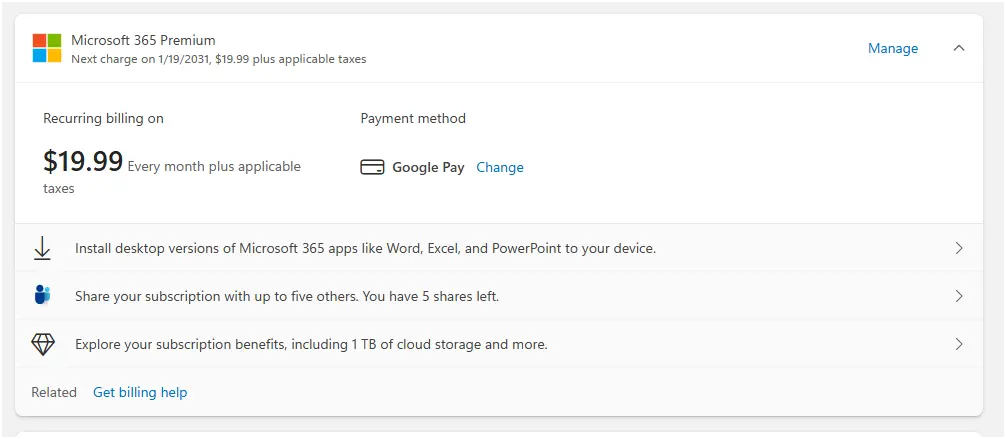Select Explore your subscription benefits row
1006x439 pixels.
(x=499, y=344)
